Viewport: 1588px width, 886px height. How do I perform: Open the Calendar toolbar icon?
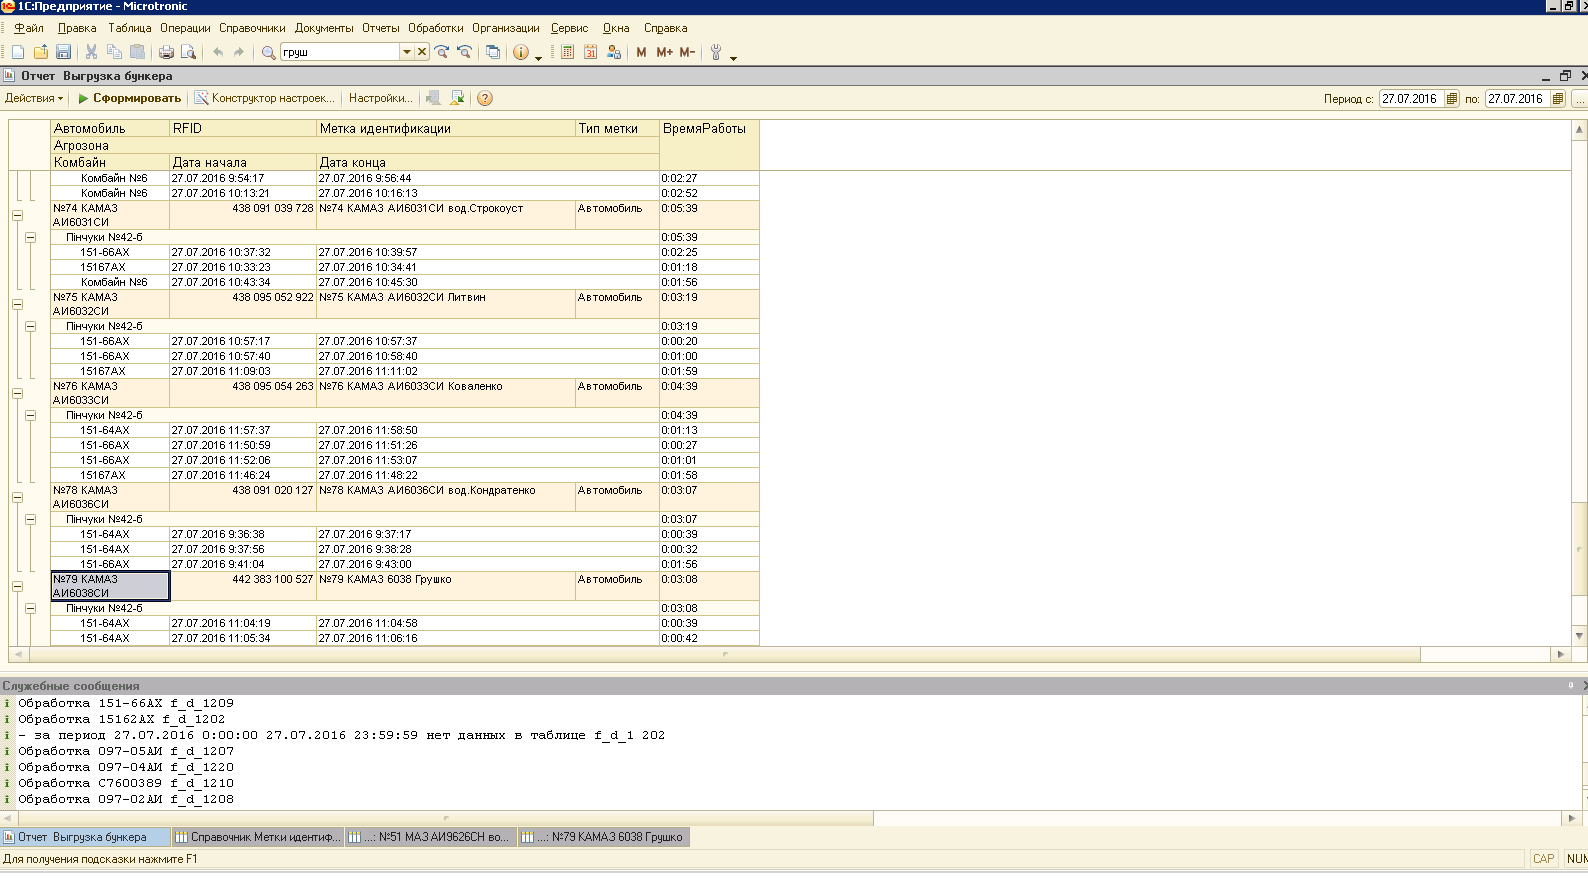coord(590,52)
